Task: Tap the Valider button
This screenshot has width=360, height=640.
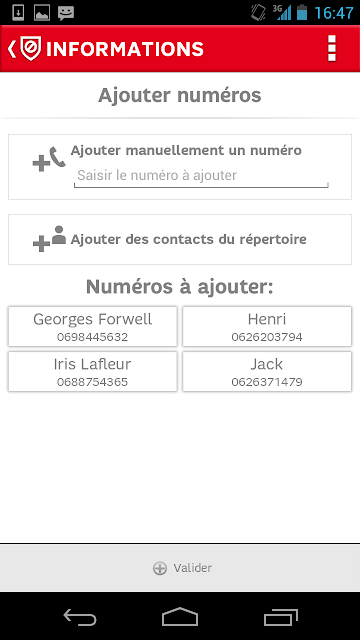Action: point(180,568)
